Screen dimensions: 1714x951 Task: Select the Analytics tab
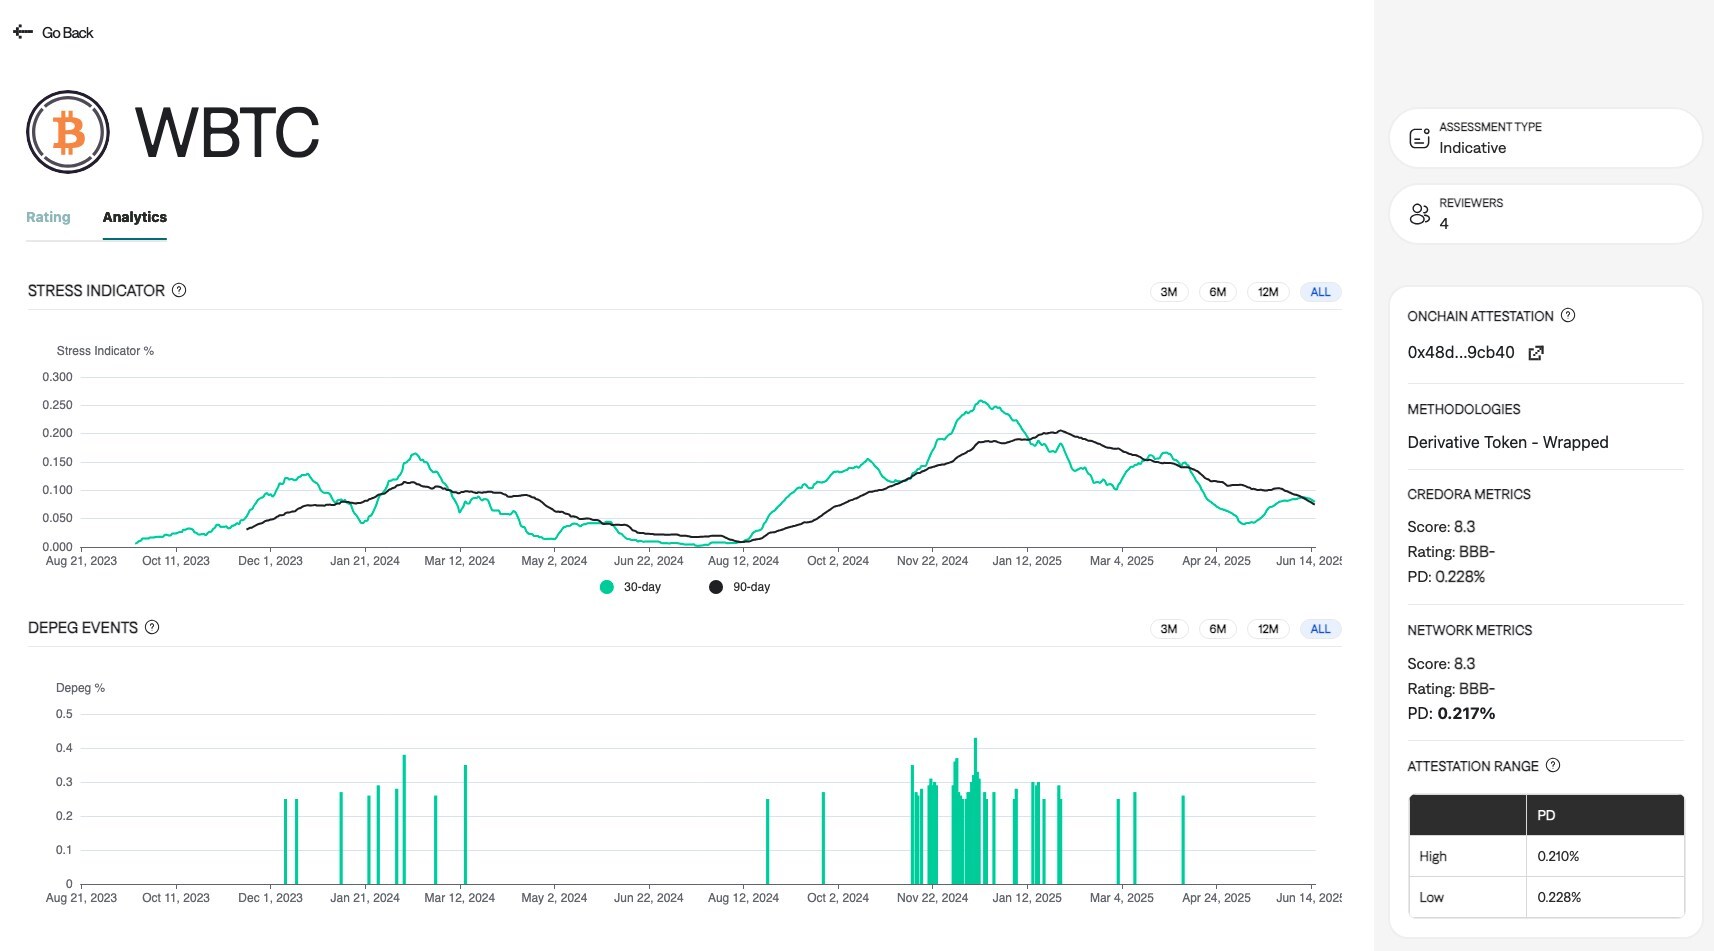point(134,217)
